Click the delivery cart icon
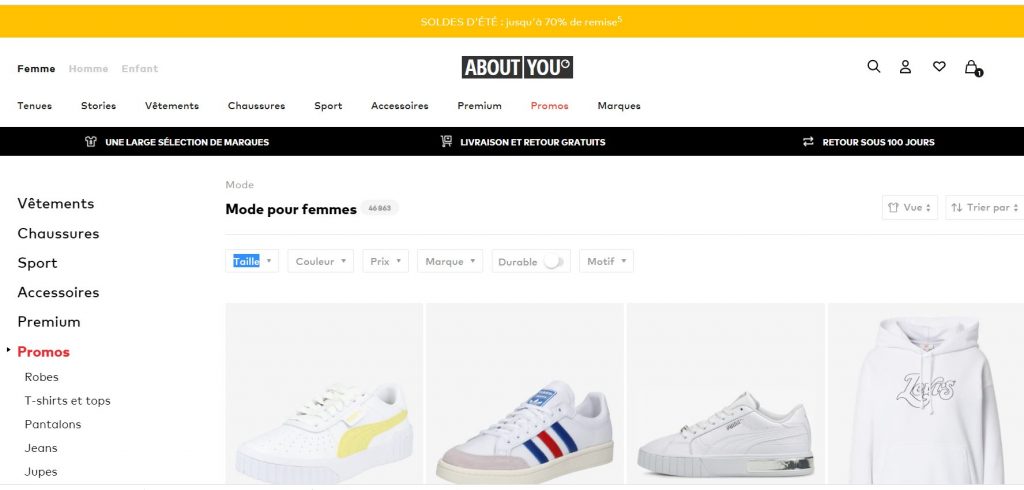 point(446,142)
